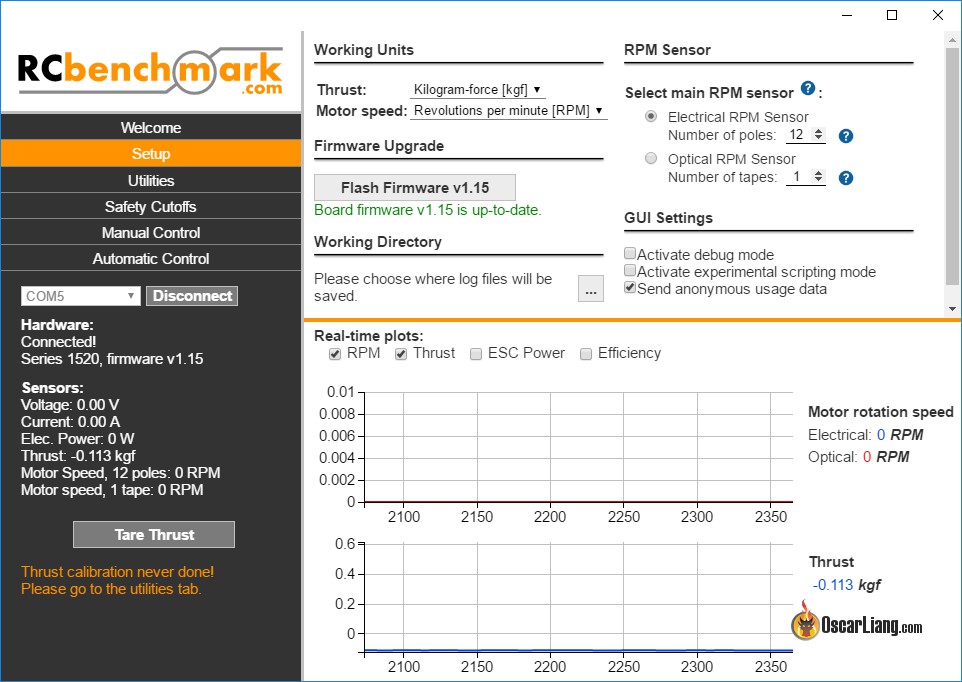Uncheck Send anonymous usage data
This screenshot has width=962, height=682.
629,288
